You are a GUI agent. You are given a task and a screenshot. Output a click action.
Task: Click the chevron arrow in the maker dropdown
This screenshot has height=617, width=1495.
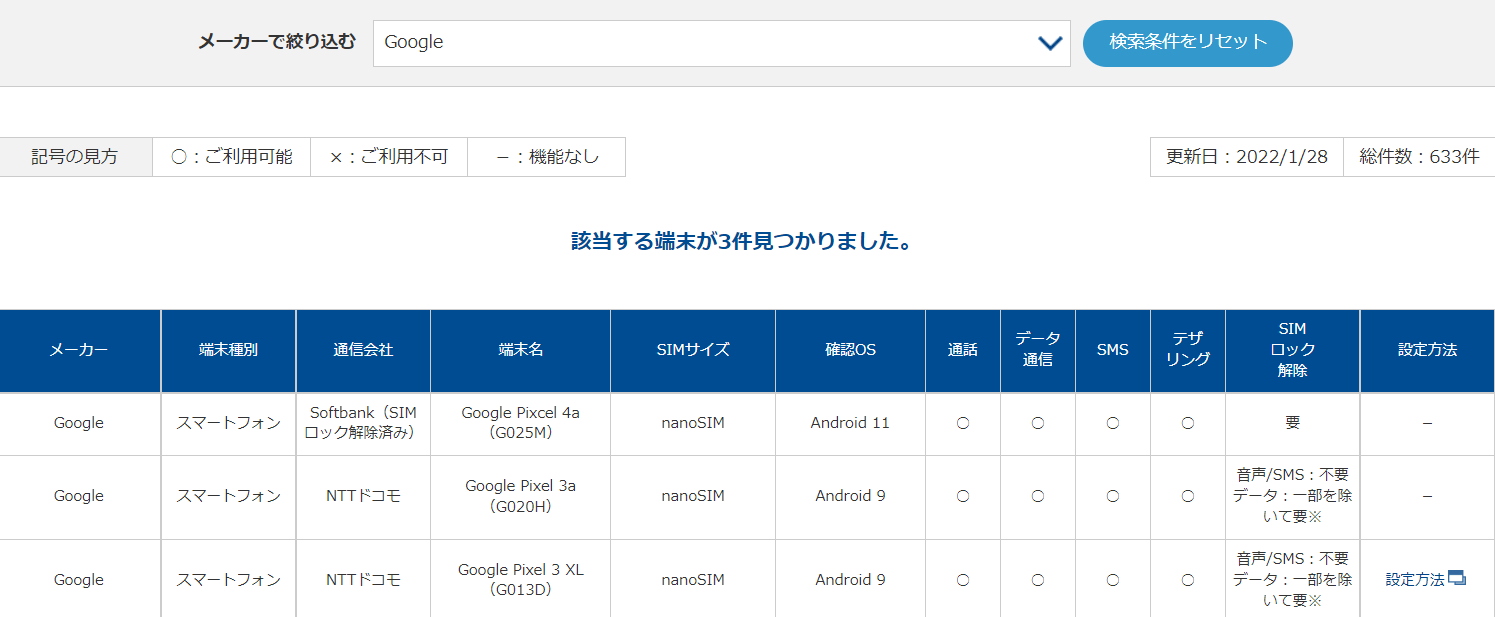tap(1049, 43)
